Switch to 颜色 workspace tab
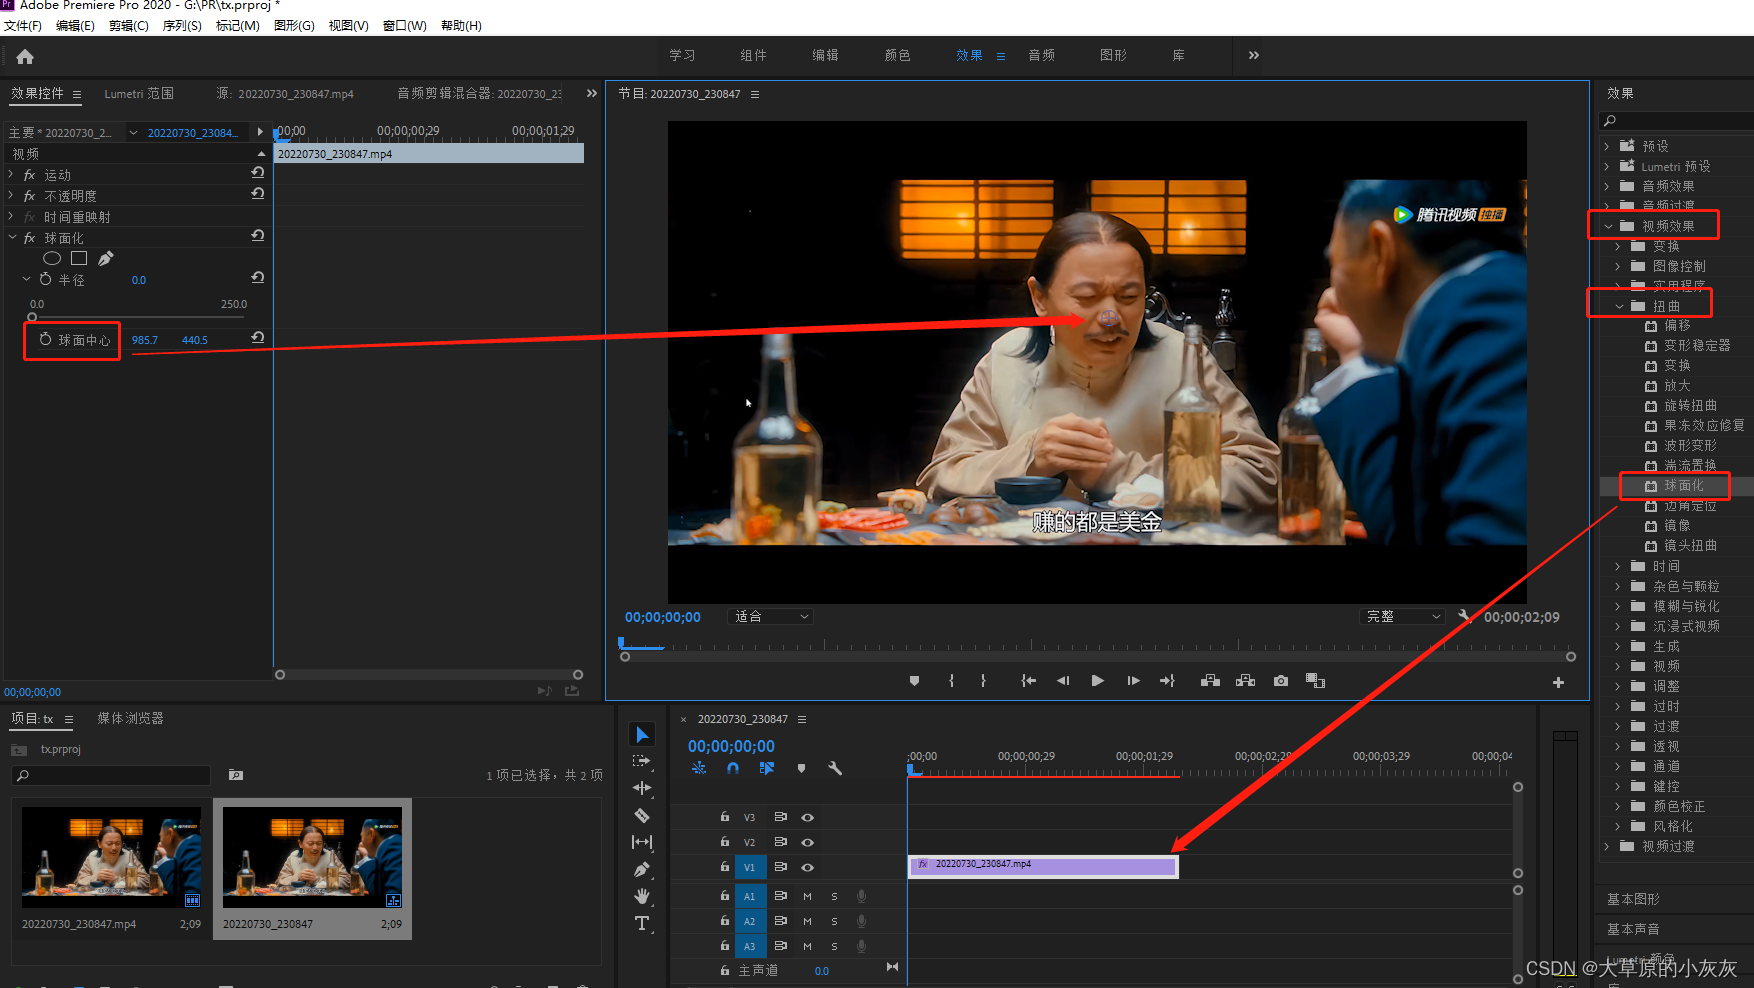The width and height of the screenshot is (1754, 988). pyautogui.click(x=897, y=55)
